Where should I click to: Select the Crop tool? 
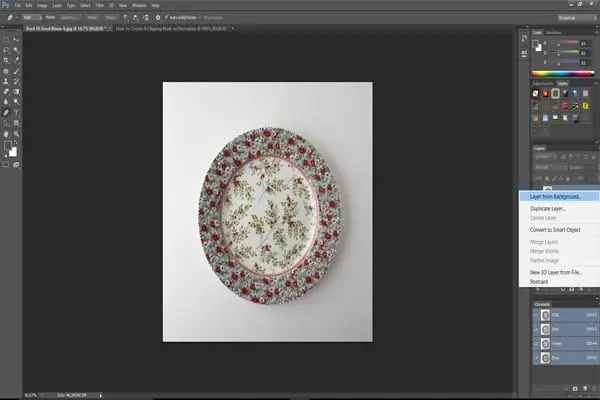tap(6, 60)
